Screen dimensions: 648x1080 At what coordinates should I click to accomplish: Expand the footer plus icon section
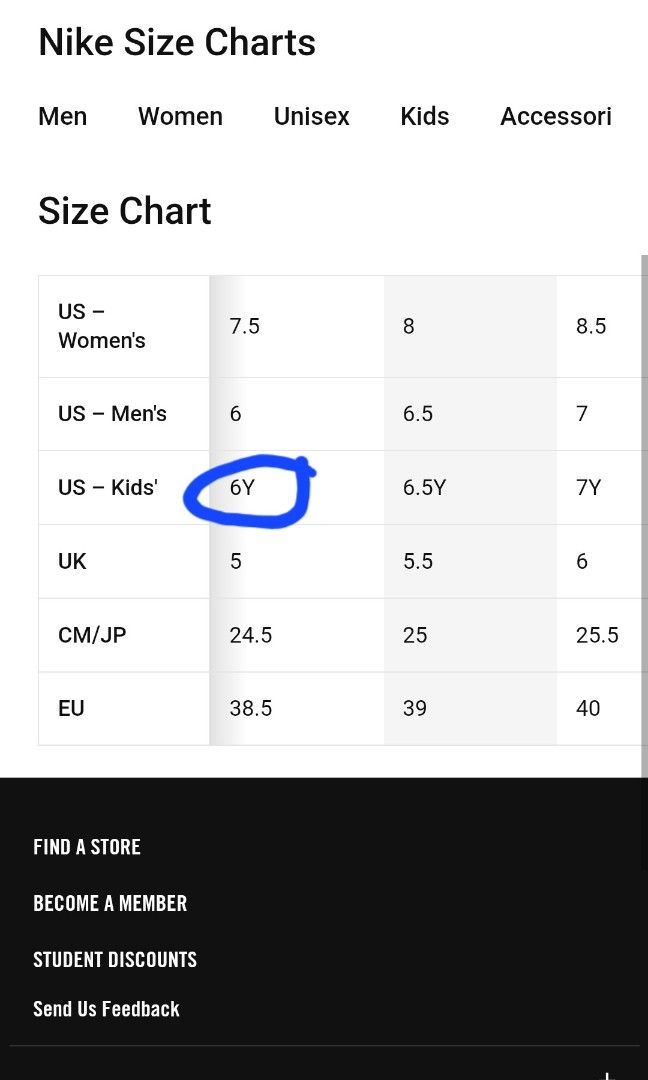click(606, 1074)
